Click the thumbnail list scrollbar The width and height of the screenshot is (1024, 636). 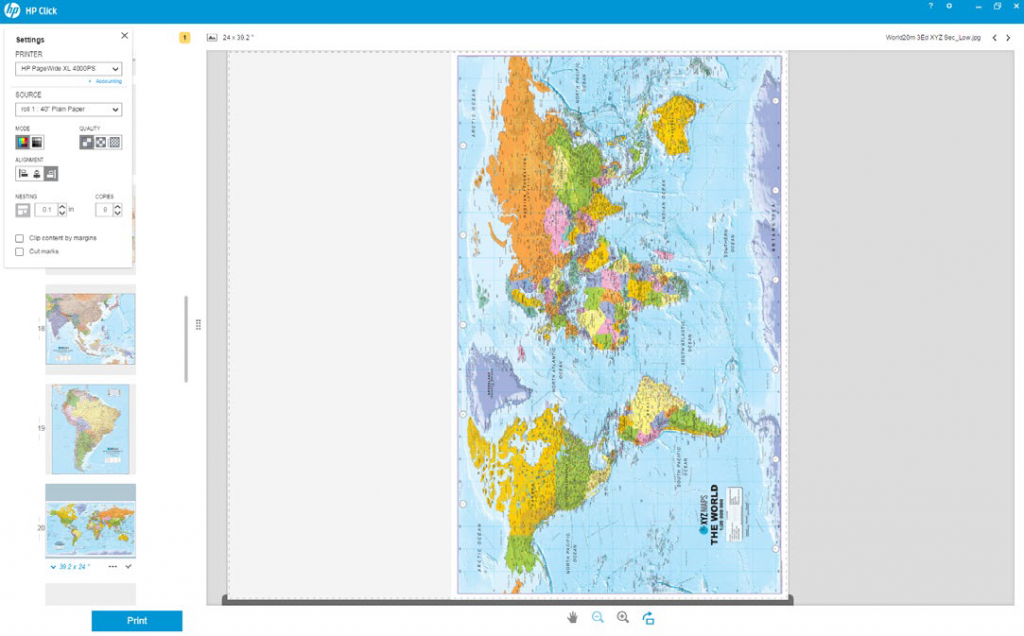tap(186, 339)
